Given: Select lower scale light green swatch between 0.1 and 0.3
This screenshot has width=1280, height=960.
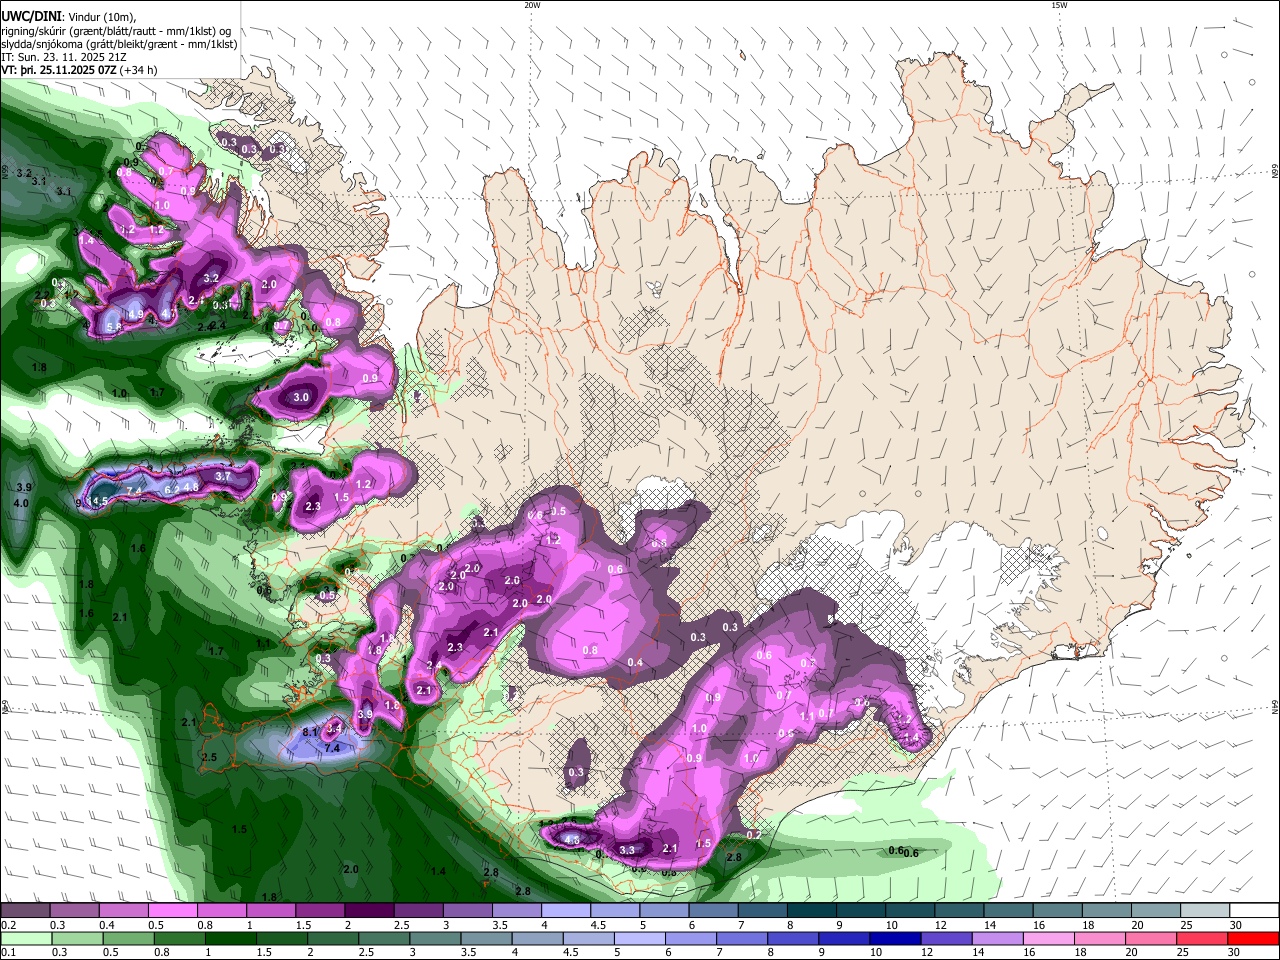Looking at the screenshot, I should pos(25,939).
